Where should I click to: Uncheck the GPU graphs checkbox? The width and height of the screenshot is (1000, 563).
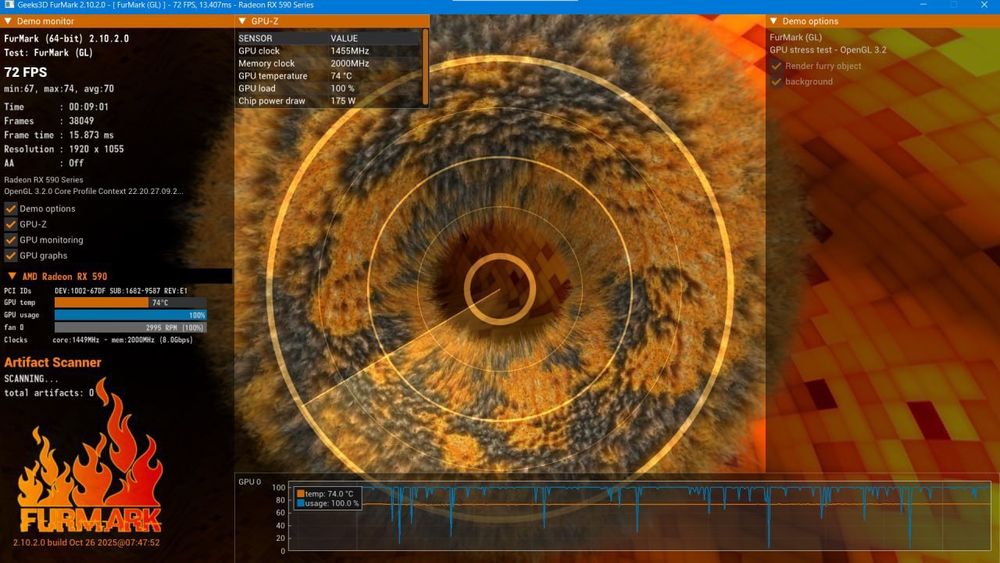pyautogui.click(x=11, y=256)
